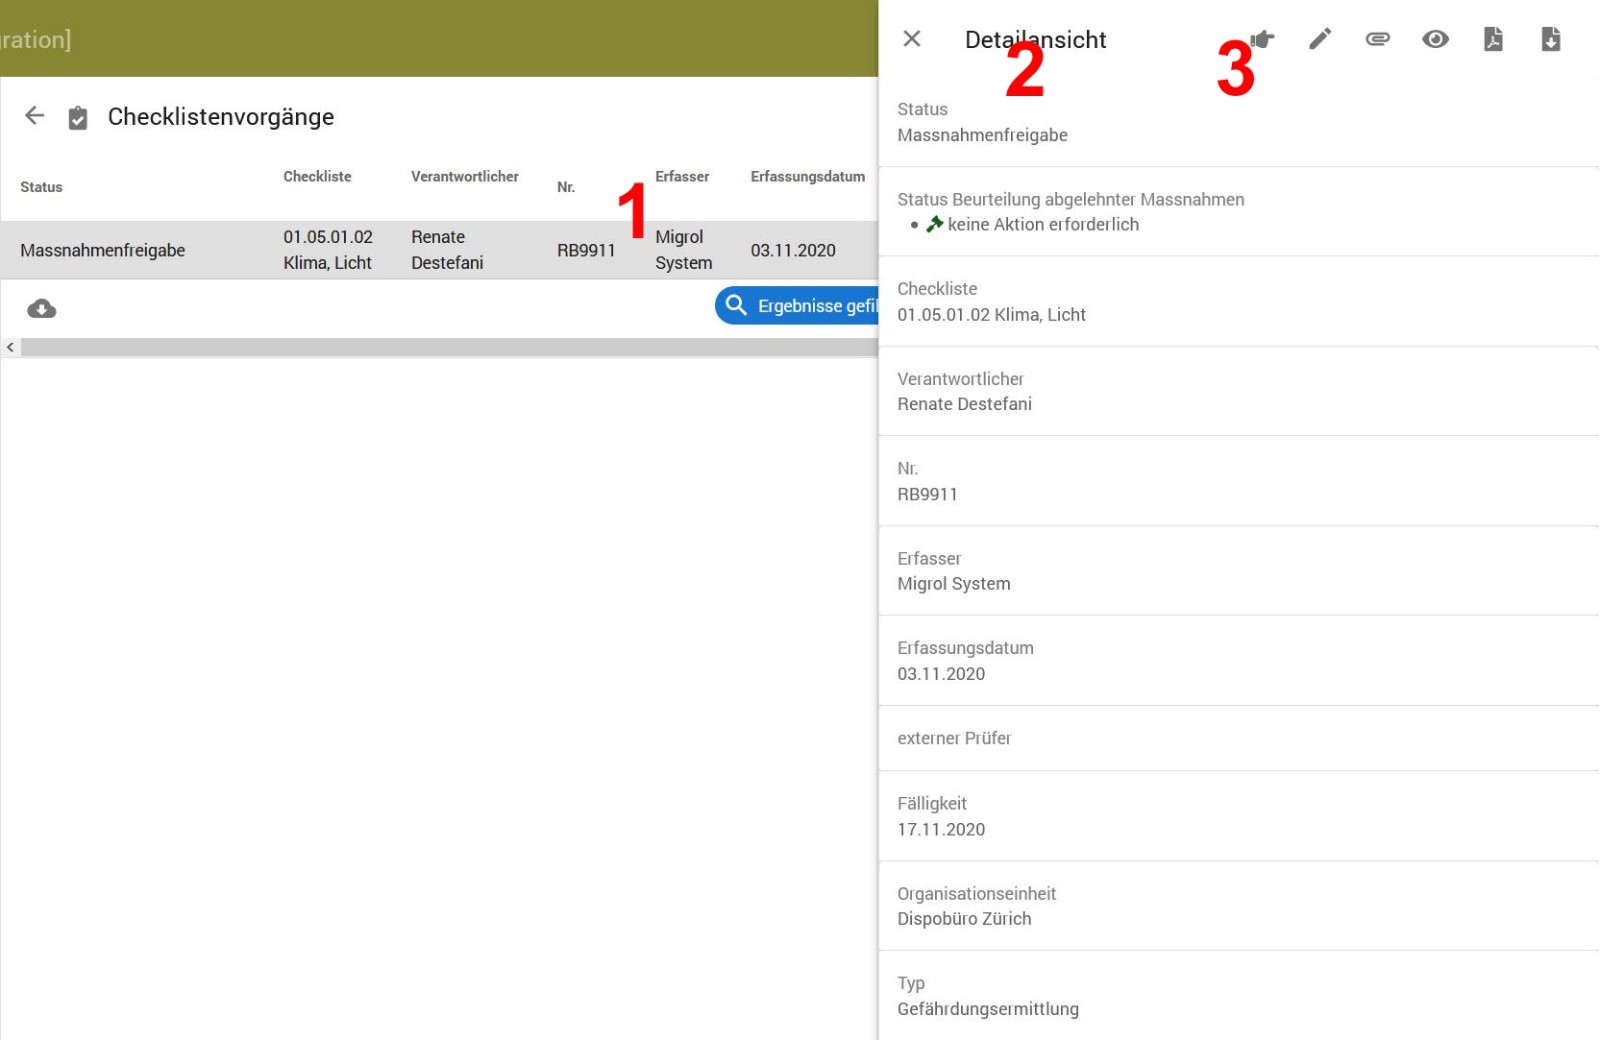Click the Migrol System cell in the table
This screenshot has height=1040, width=1600.
[684, 250]
